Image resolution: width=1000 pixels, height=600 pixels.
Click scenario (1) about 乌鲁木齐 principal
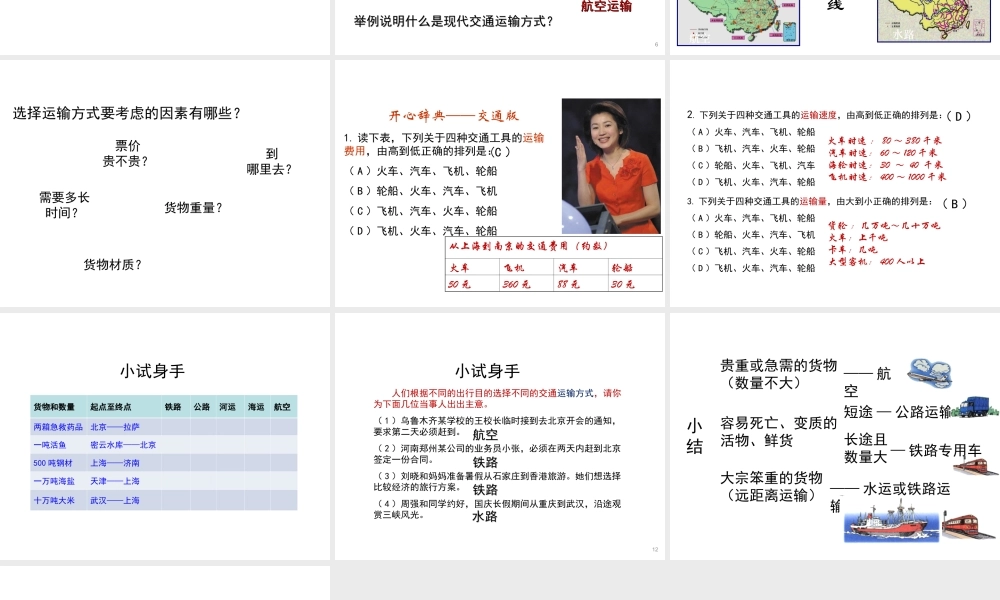[497, 426]
